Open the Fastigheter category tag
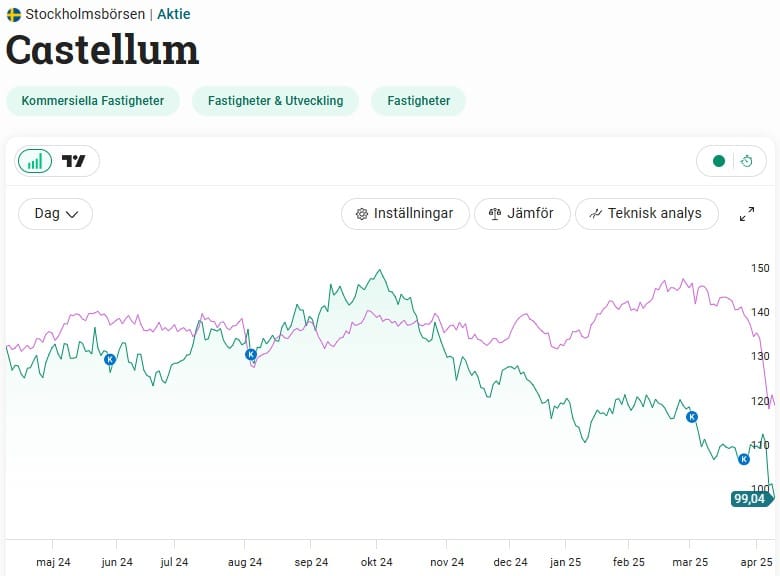 pyautogui.click(x=418, y=101)
